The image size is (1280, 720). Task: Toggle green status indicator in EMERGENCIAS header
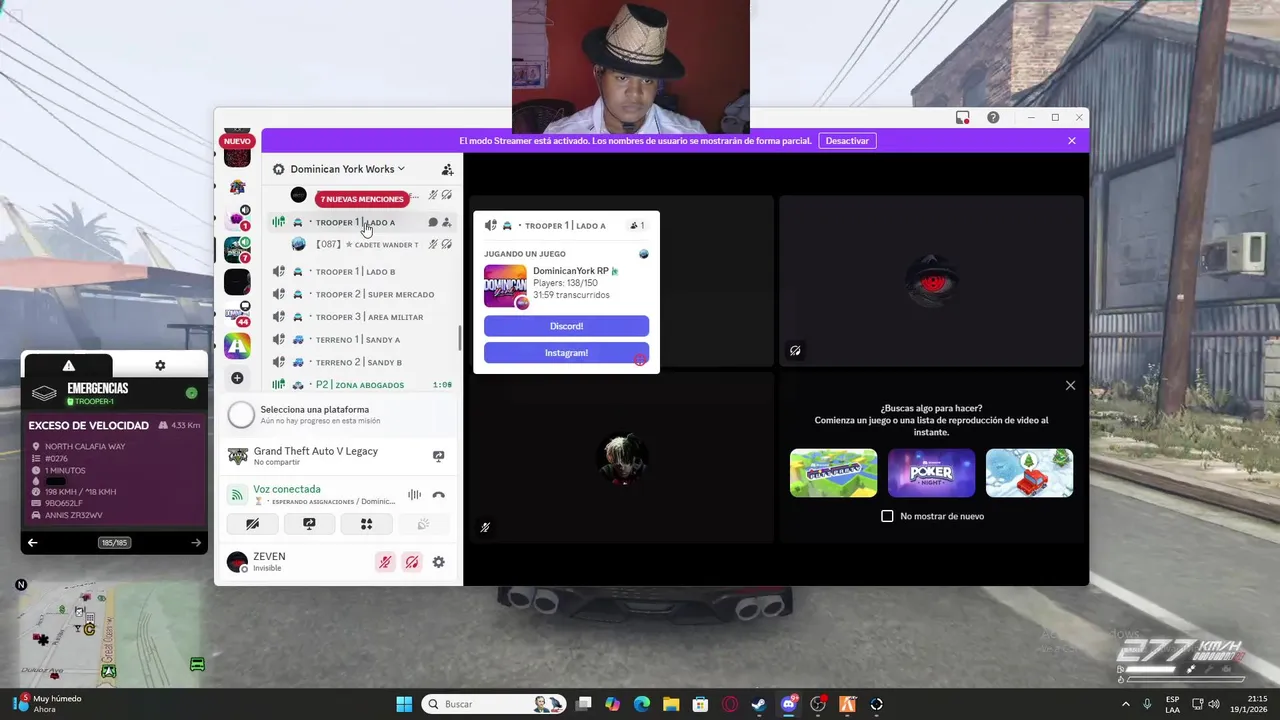point(191,393)
